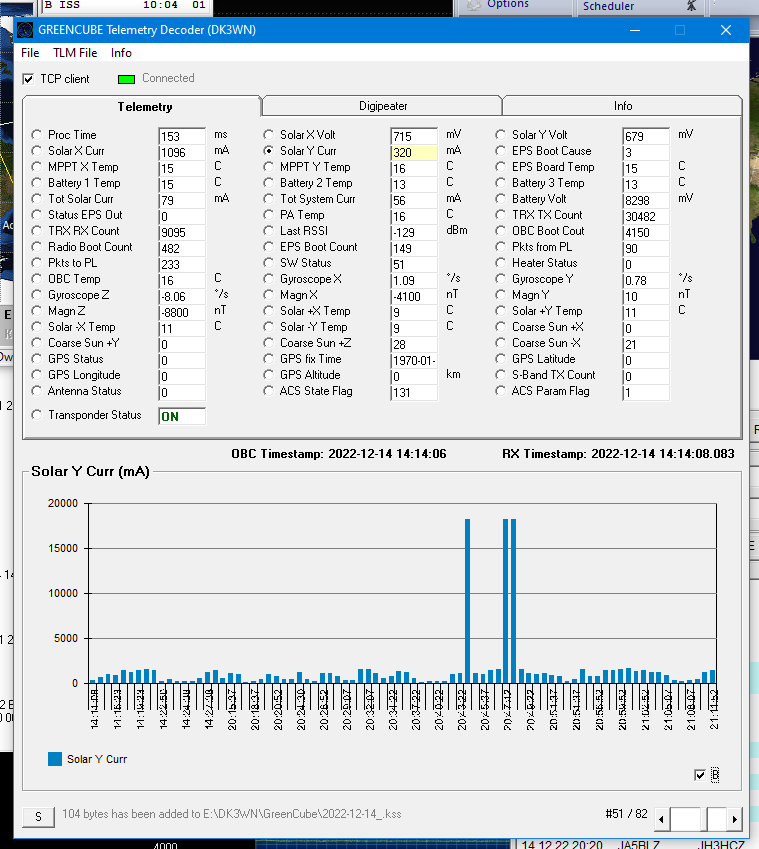Image resolution: width=759 pixels, height=849 pixels.
Task: Select the S-Band TX Count radio button
Action: [x=501, y=375]
